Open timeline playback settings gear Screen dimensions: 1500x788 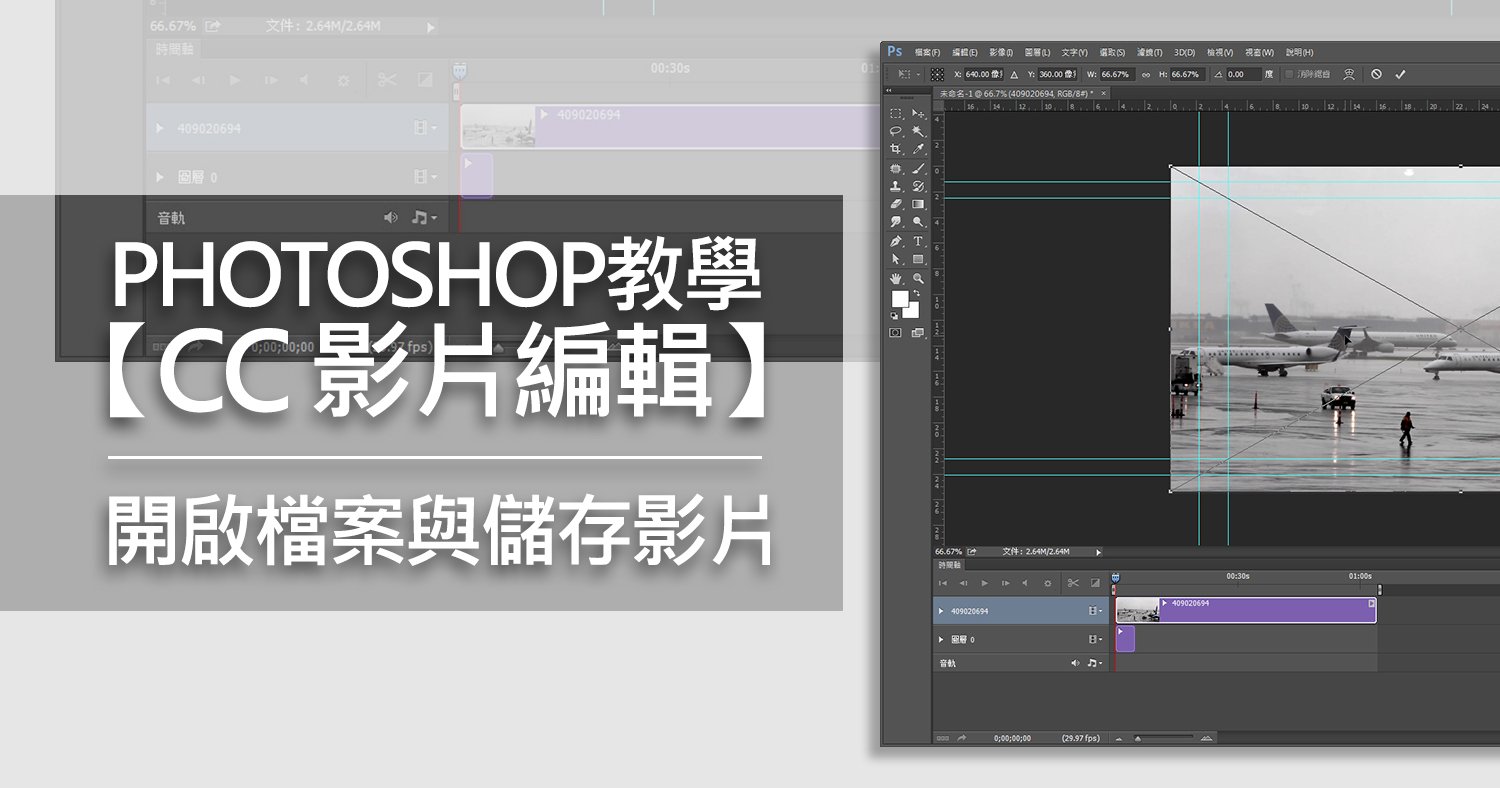(1048, 583)
